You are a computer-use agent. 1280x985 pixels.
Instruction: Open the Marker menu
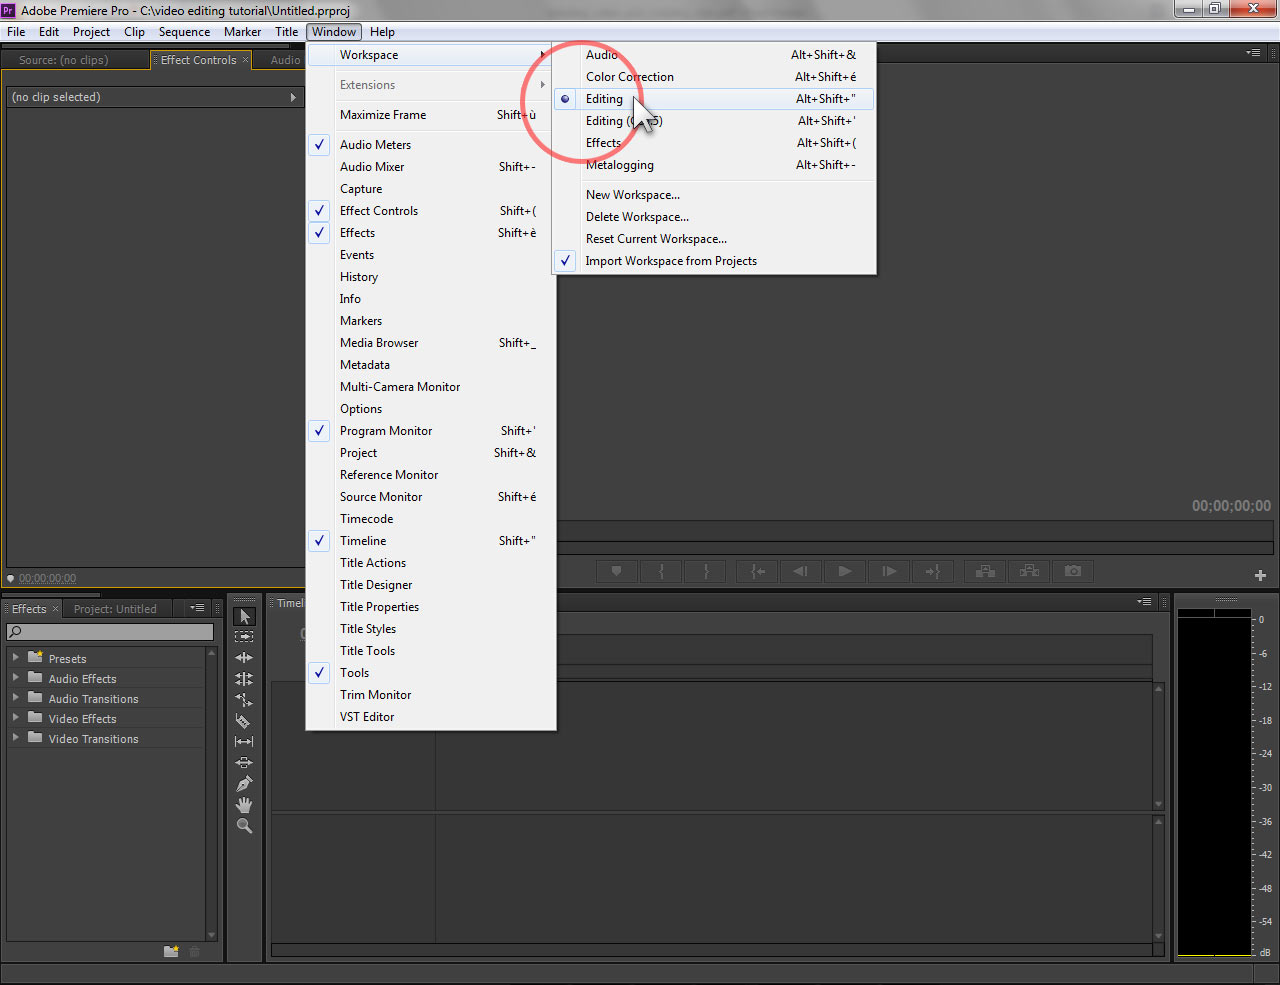(x=242, y=32)
